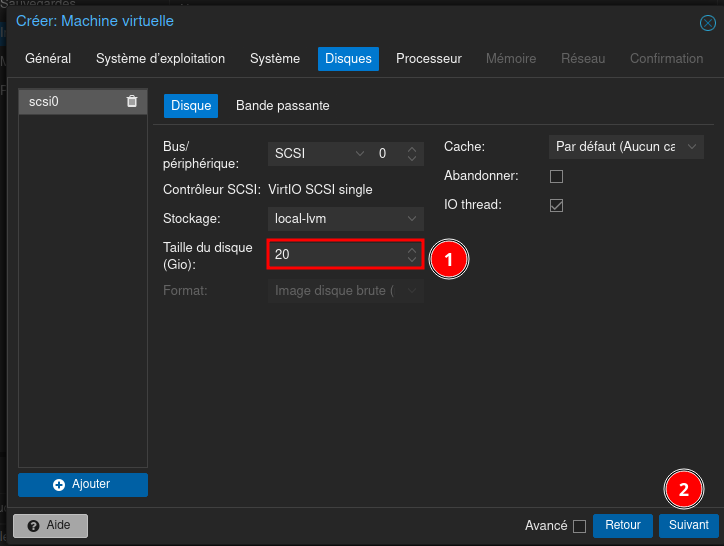The image size is (724, 546).
Task: Enable the Avancé checkbox
Action: [x=579, y=526]
